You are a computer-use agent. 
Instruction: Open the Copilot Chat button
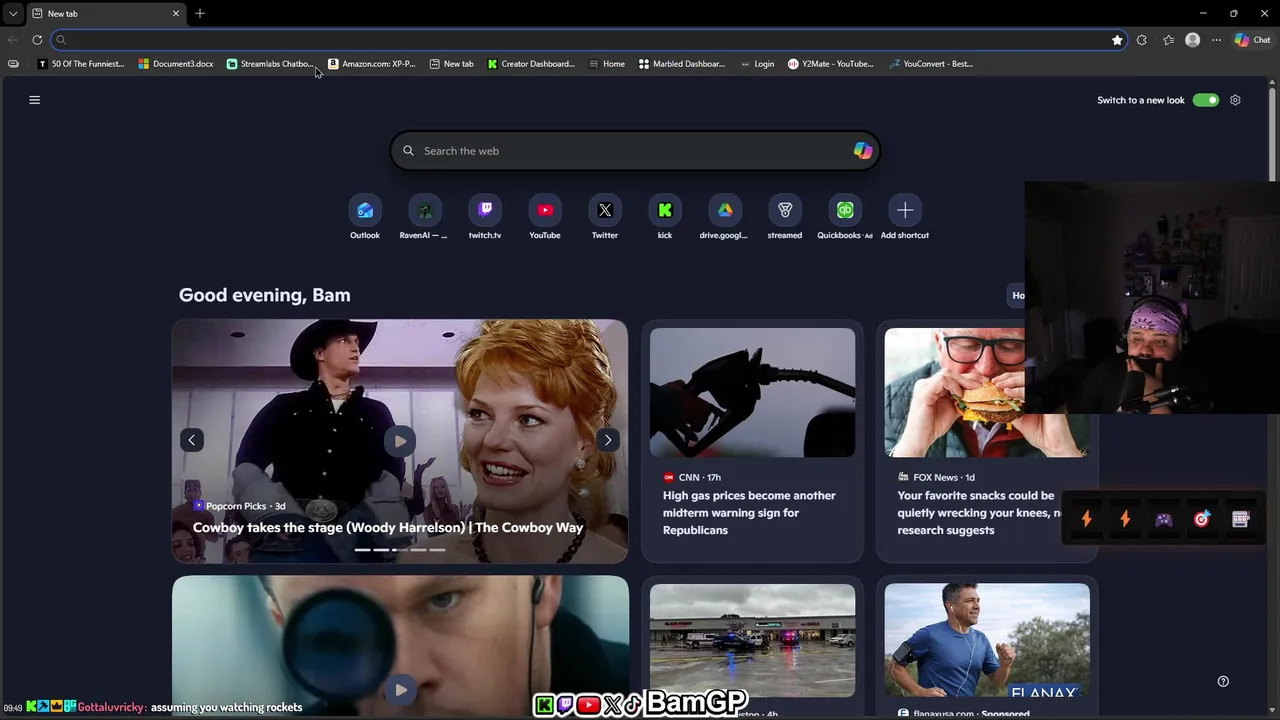coord(1252,40)
